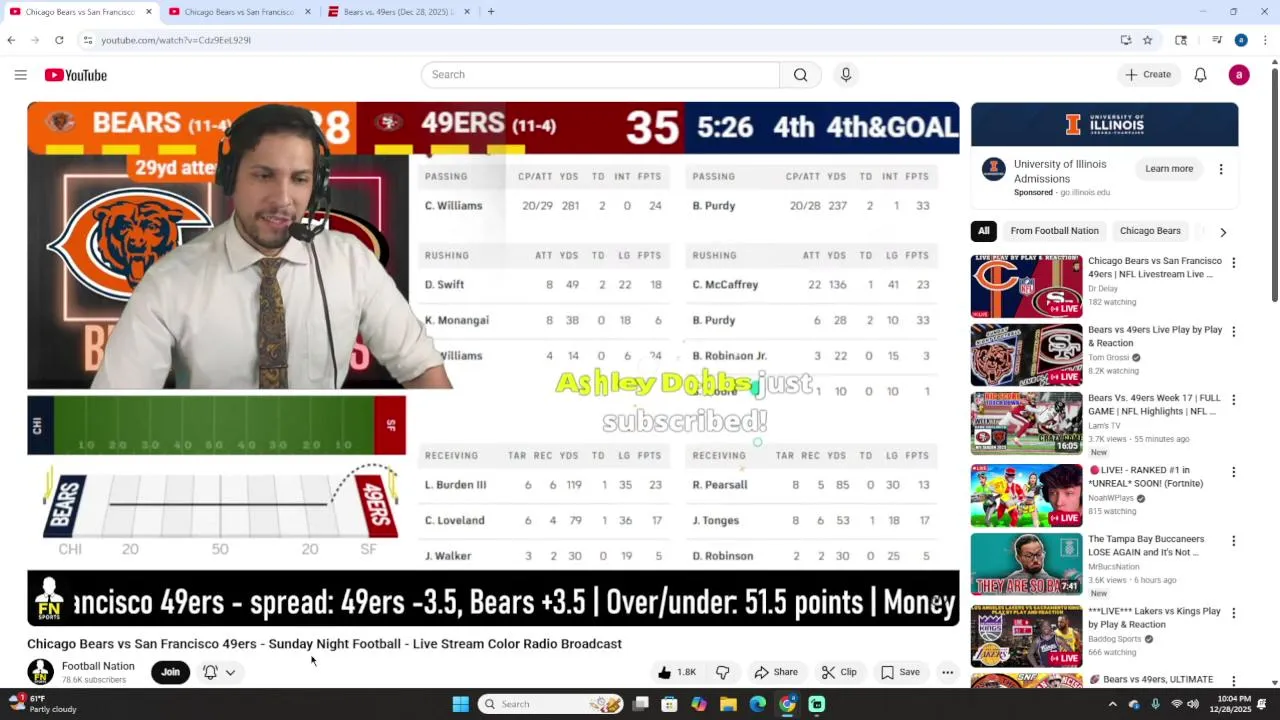Open Lam's TV full game highlights thumbnail

tap(1026, 423)
